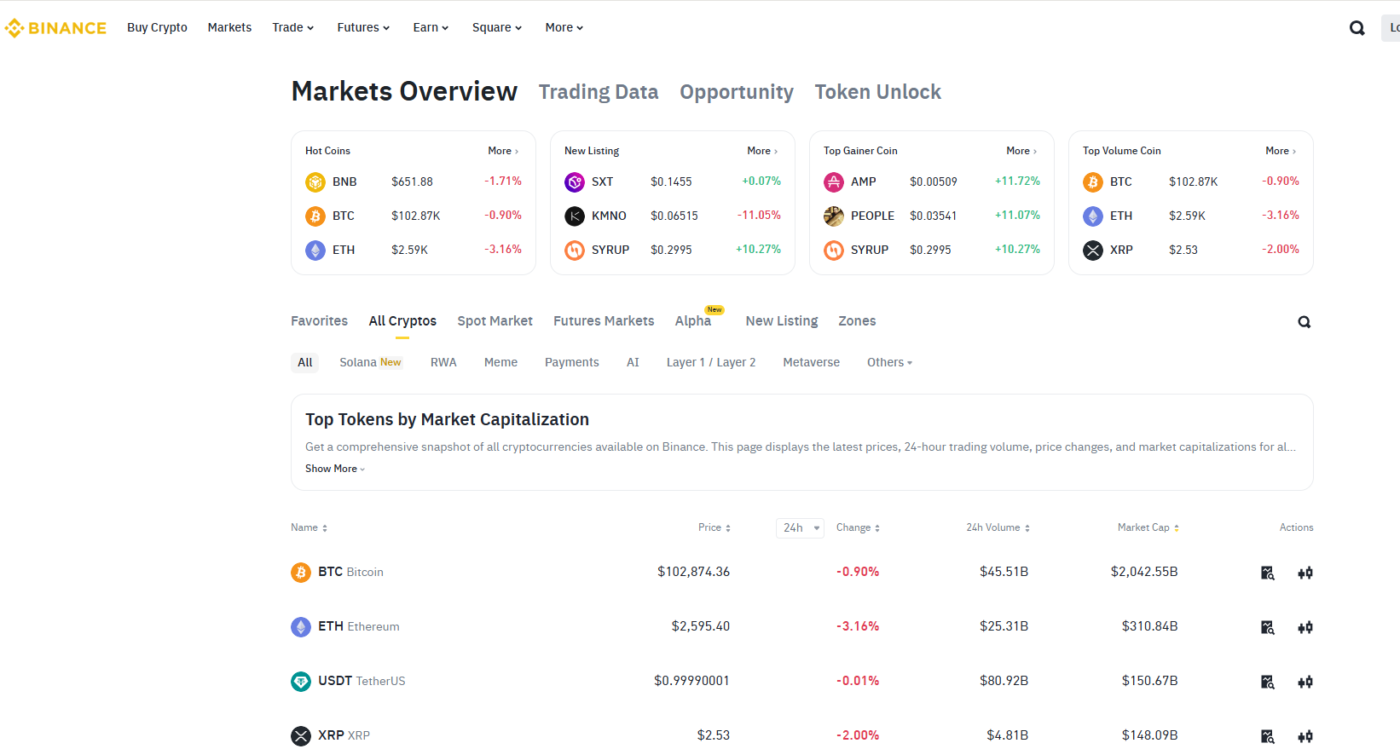Click More link in New Listing card
Viewport: 1400px width, 749px height.
(x=762, y=151)
